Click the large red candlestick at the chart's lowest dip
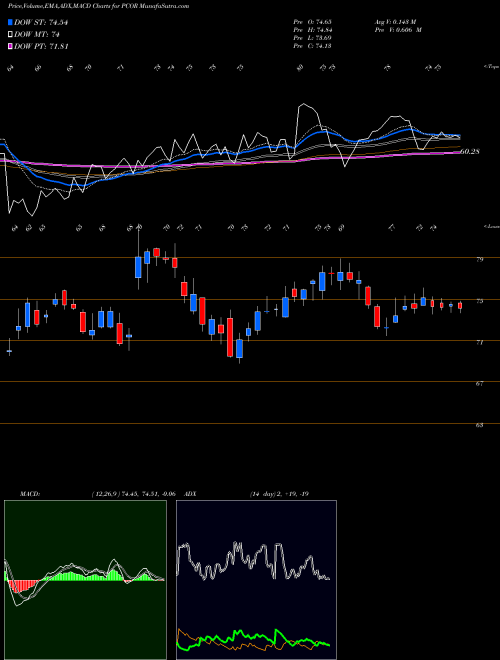This screenshot has height=660, width=500. (230, 337)
